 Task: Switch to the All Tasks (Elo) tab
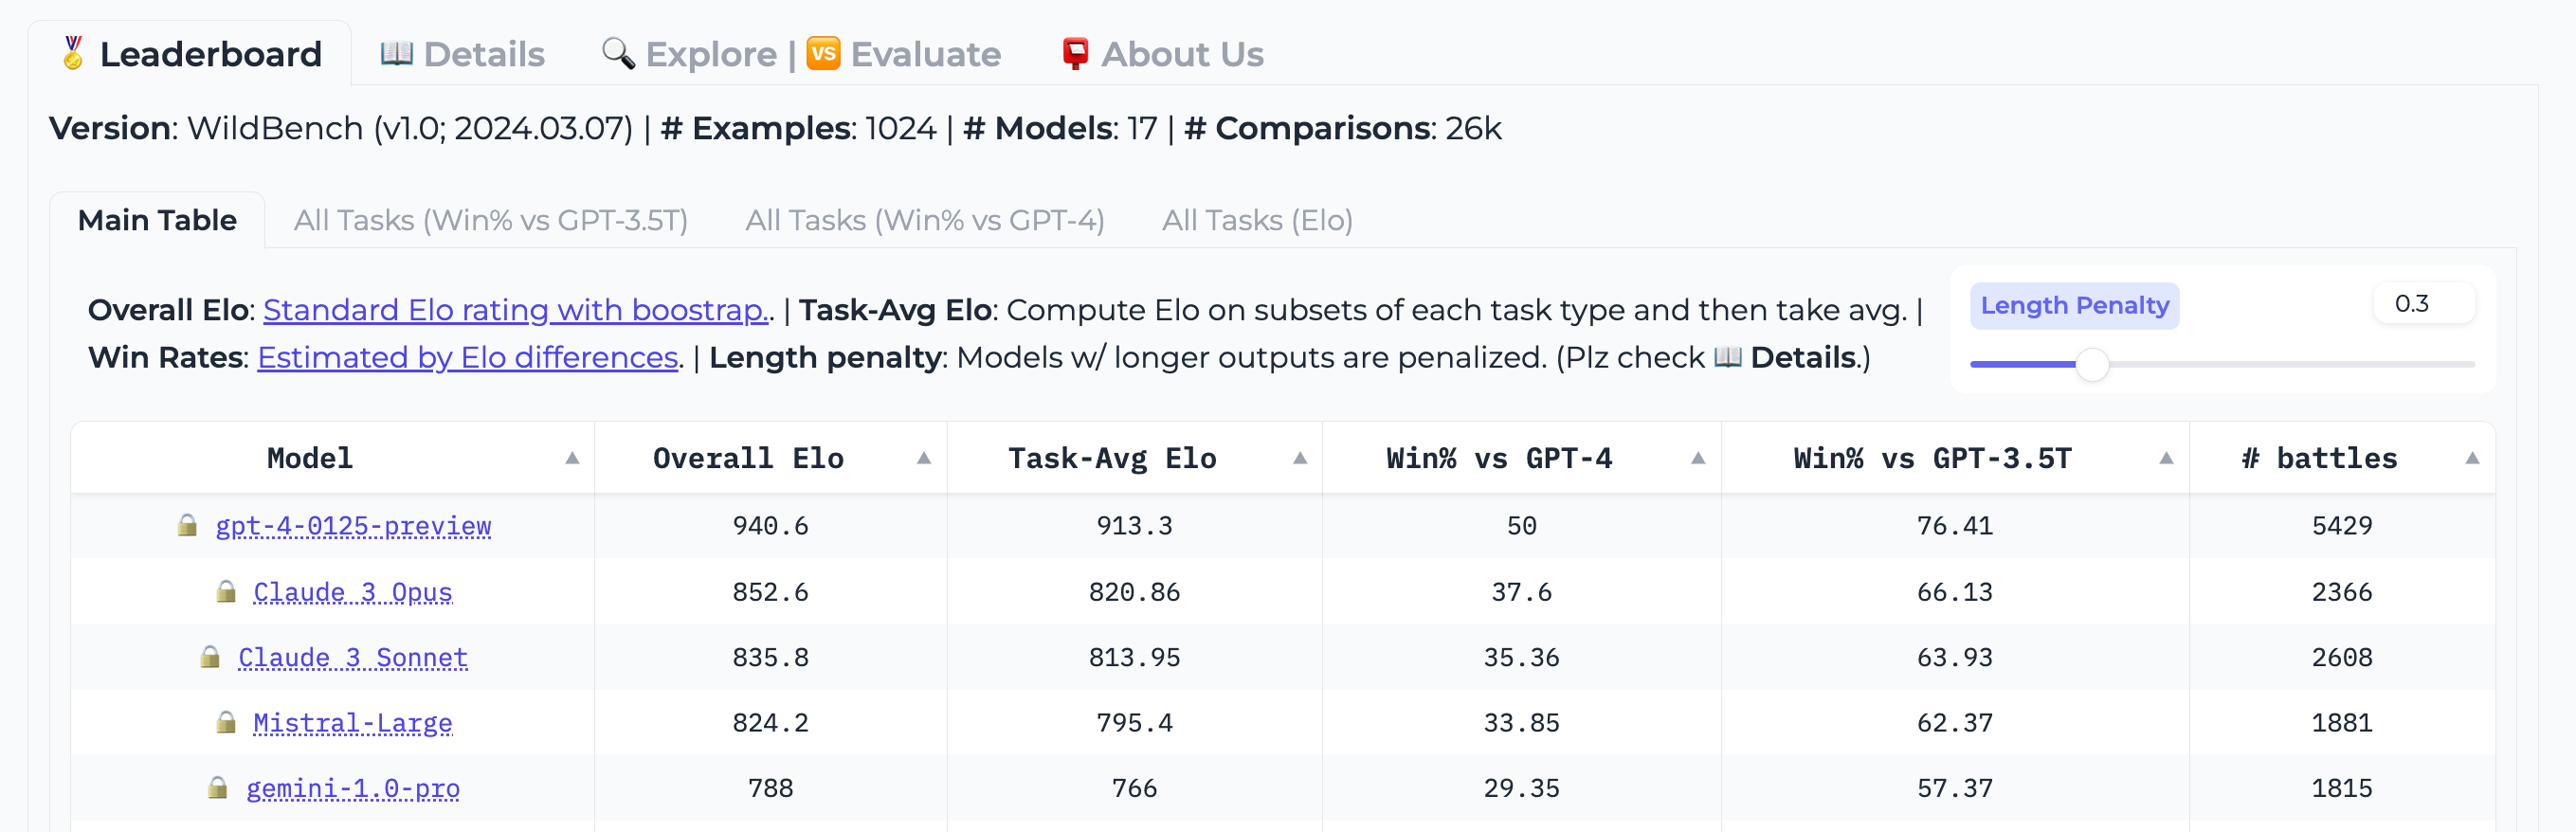(x=1257, y=220)
